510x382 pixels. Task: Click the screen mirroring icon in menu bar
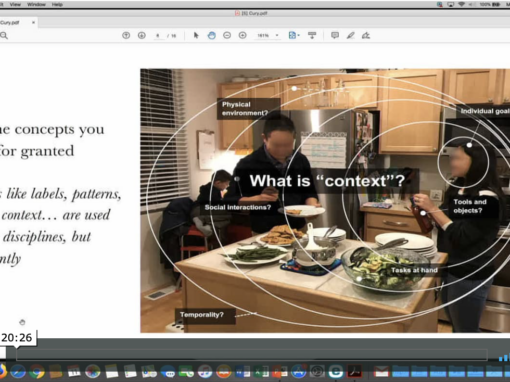pos(451,4)
